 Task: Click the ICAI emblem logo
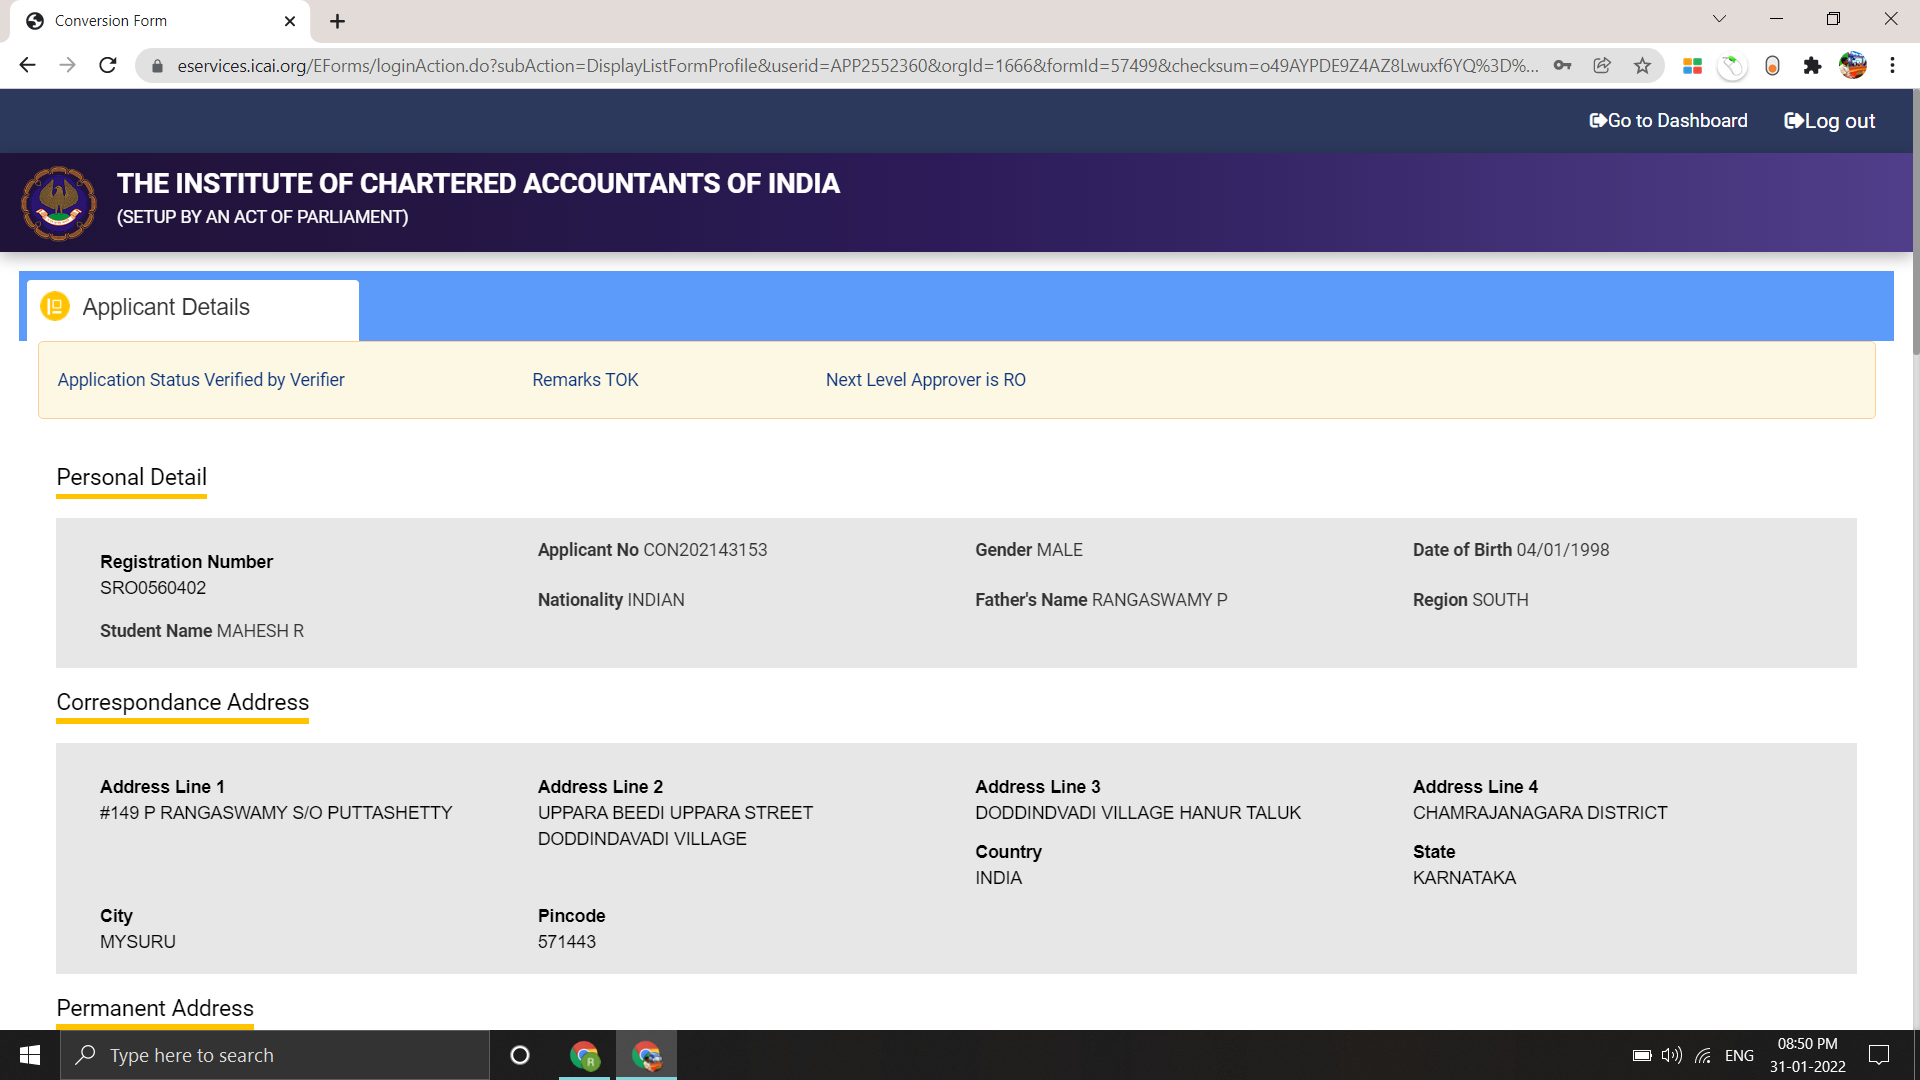[59, 203]
